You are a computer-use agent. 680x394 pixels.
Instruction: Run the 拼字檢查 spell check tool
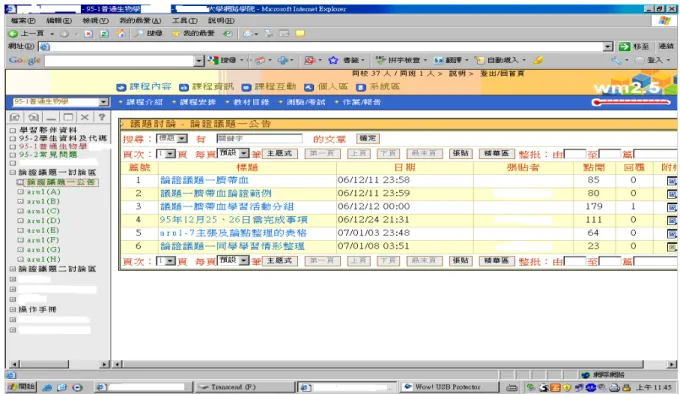tap(399, 60)
